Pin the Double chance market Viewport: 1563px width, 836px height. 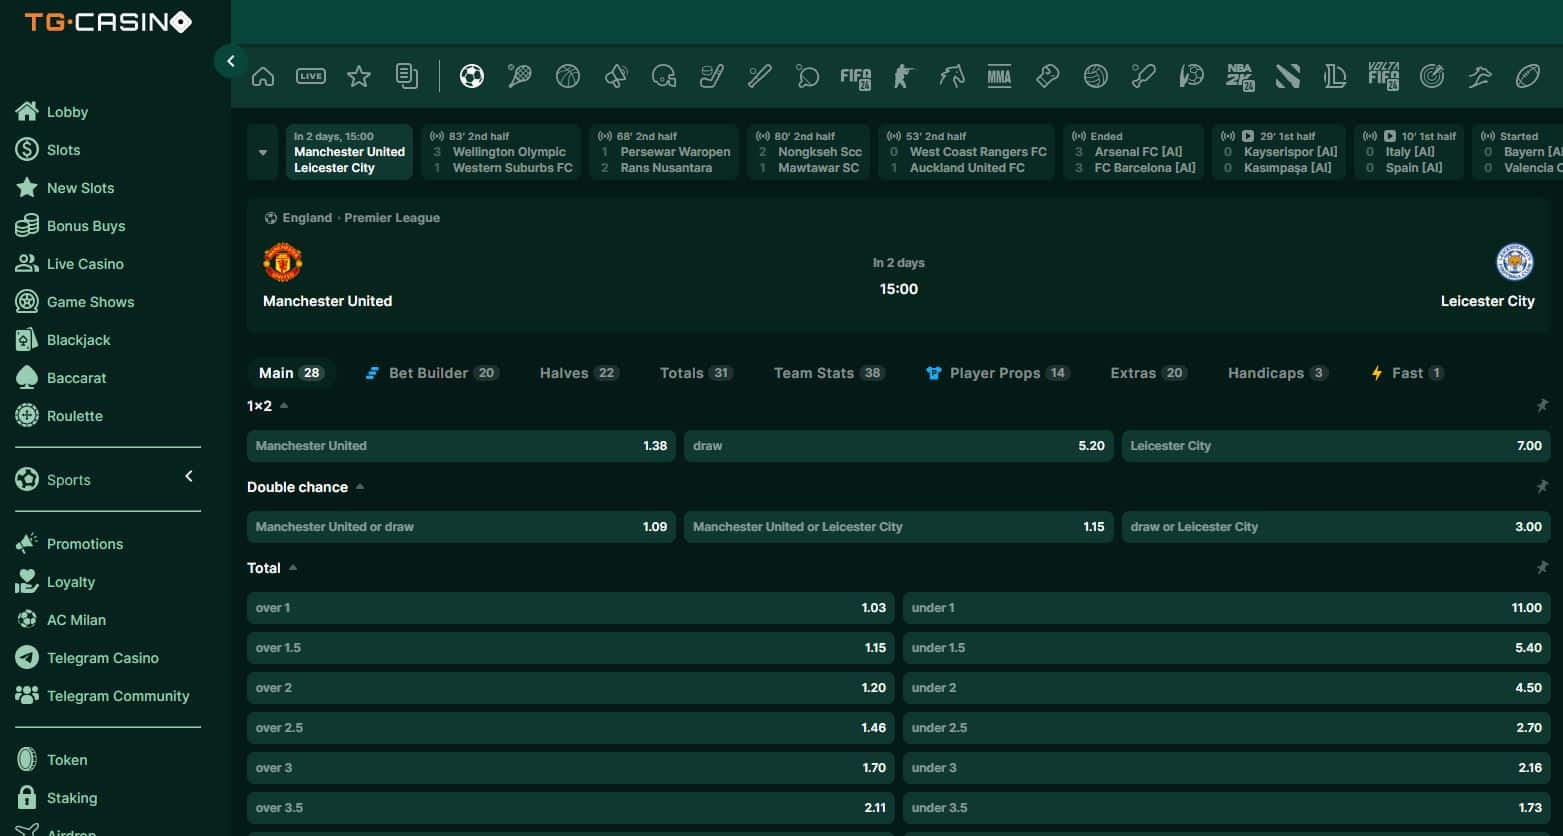(x=1542, y=487)
